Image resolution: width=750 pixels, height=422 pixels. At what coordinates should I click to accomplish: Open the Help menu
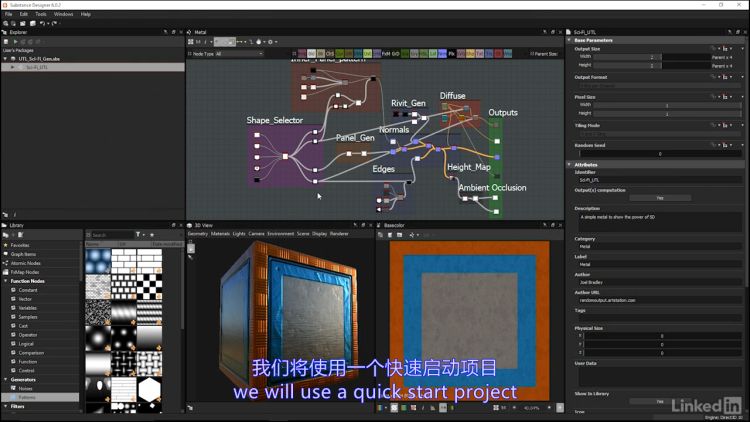(86, 14)
